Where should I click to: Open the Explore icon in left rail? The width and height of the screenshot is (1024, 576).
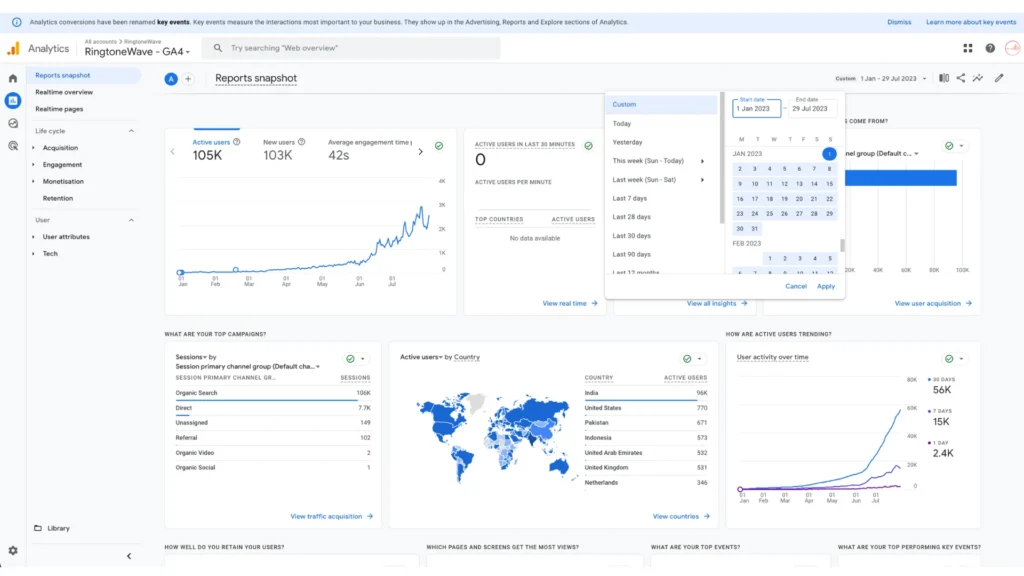click(12, 123)
